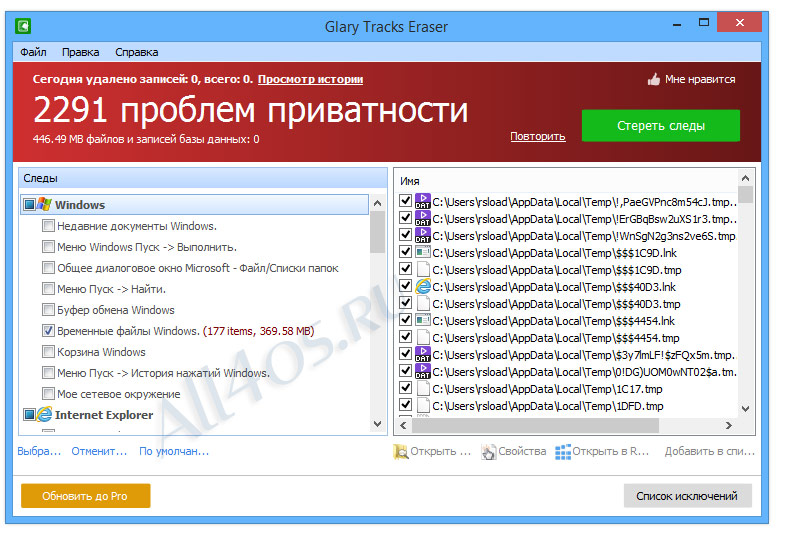799x549 pixels.
Task: Click file list scroll-up arrow
Action: [745, 178]
